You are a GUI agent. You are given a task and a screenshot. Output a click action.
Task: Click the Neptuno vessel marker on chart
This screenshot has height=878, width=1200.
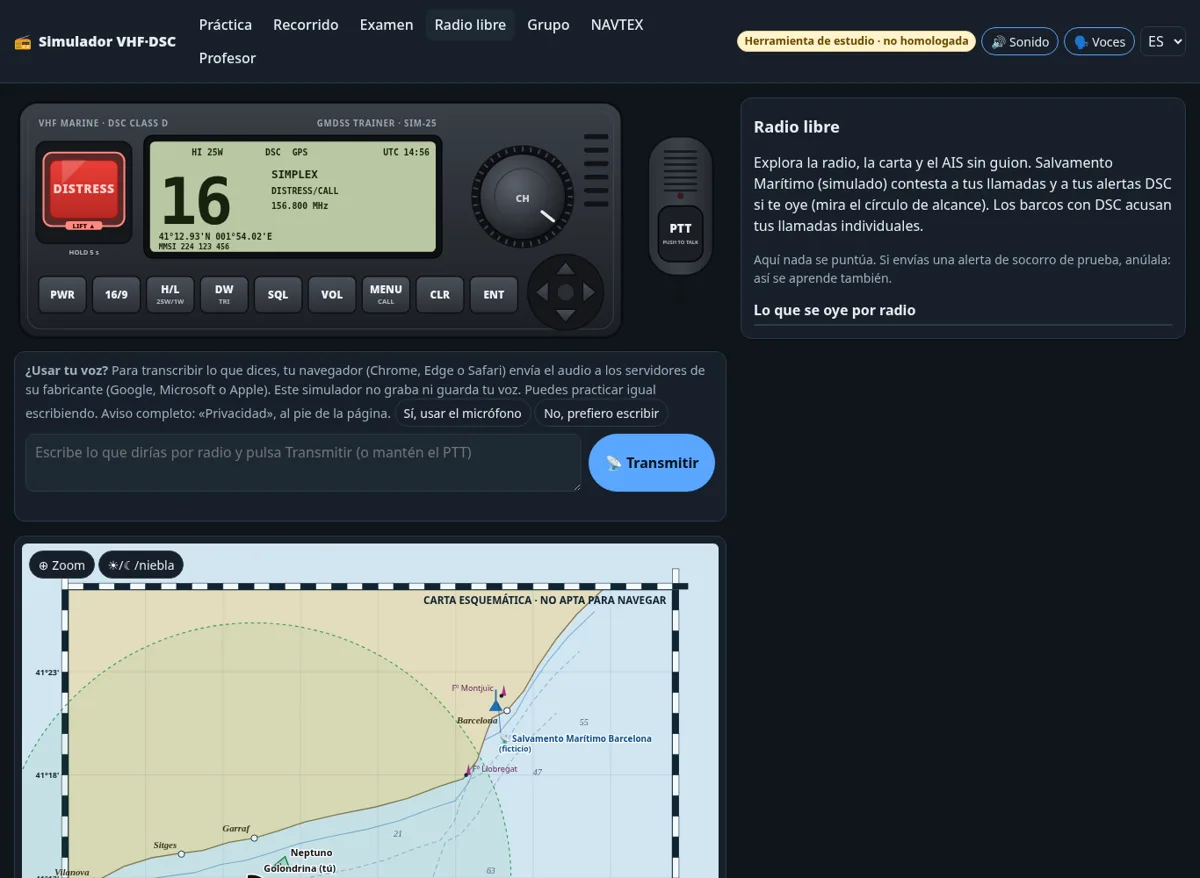[x=283, y=861]
